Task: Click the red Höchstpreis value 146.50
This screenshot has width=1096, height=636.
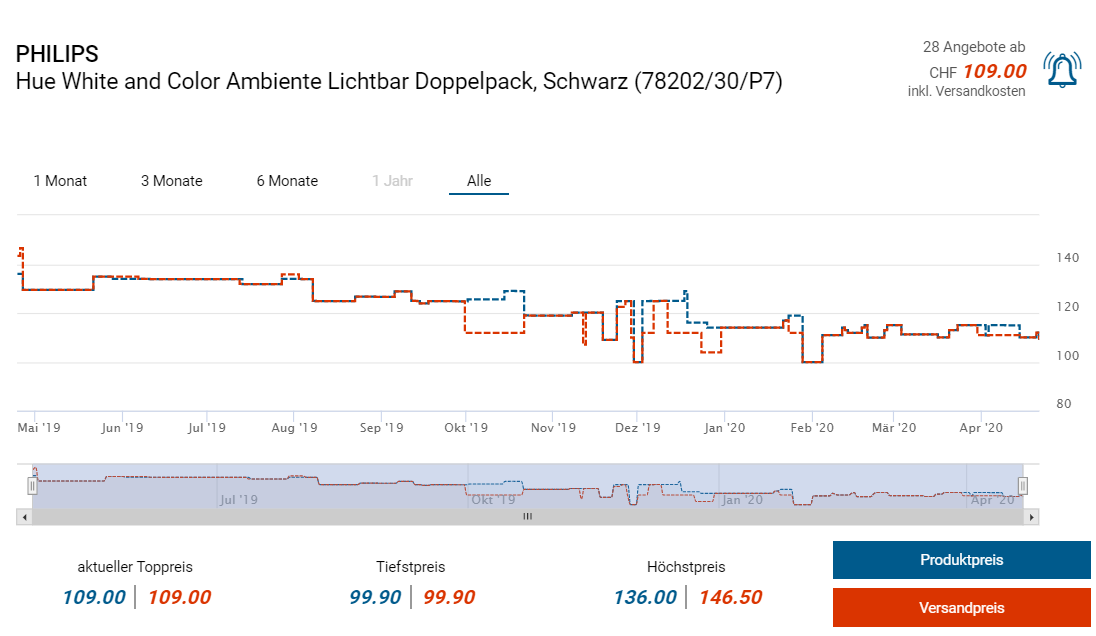Action: point(730,598)
